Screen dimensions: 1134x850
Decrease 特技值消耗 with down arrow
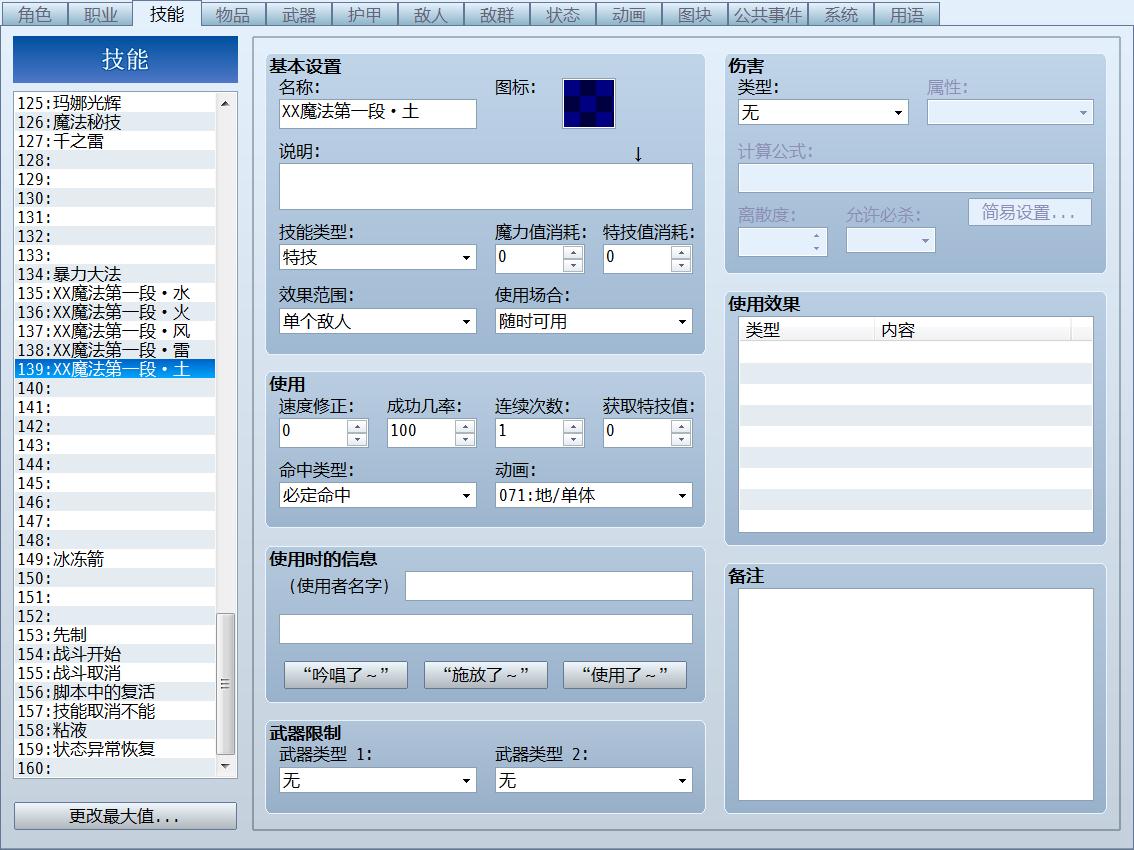pos(681,265)
